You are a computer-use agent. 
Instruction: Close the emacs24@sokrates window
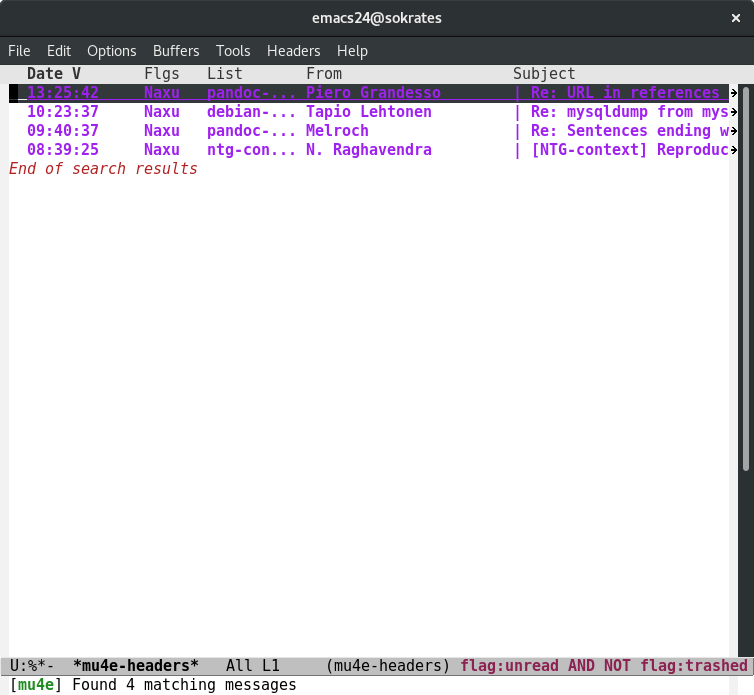coord(736,18)
